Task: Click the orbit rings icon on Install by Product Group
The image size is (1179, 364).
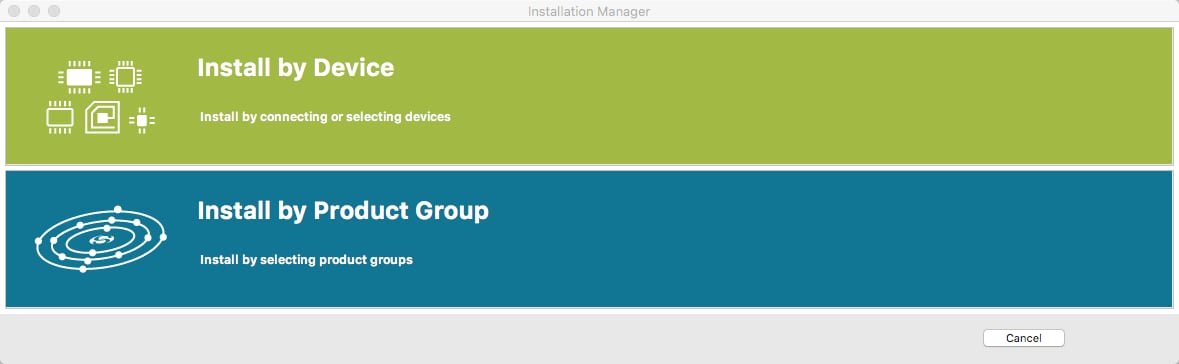Action: pos(101,239)
